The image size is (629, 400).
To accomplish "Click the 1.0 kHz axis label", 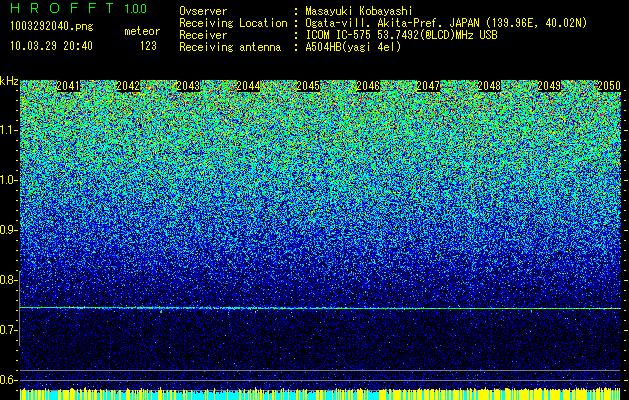I will 8,180.
